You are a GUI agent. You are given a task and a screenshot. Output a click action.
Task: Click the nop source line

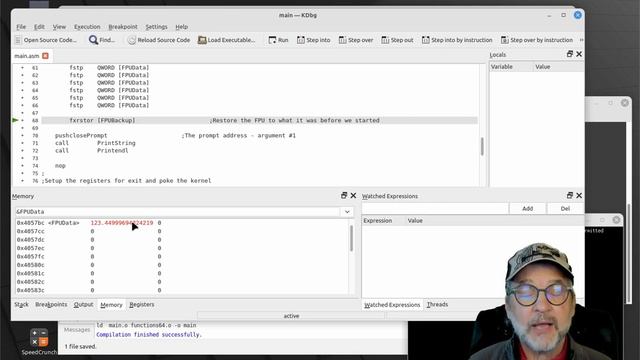(x=60, y=166)
